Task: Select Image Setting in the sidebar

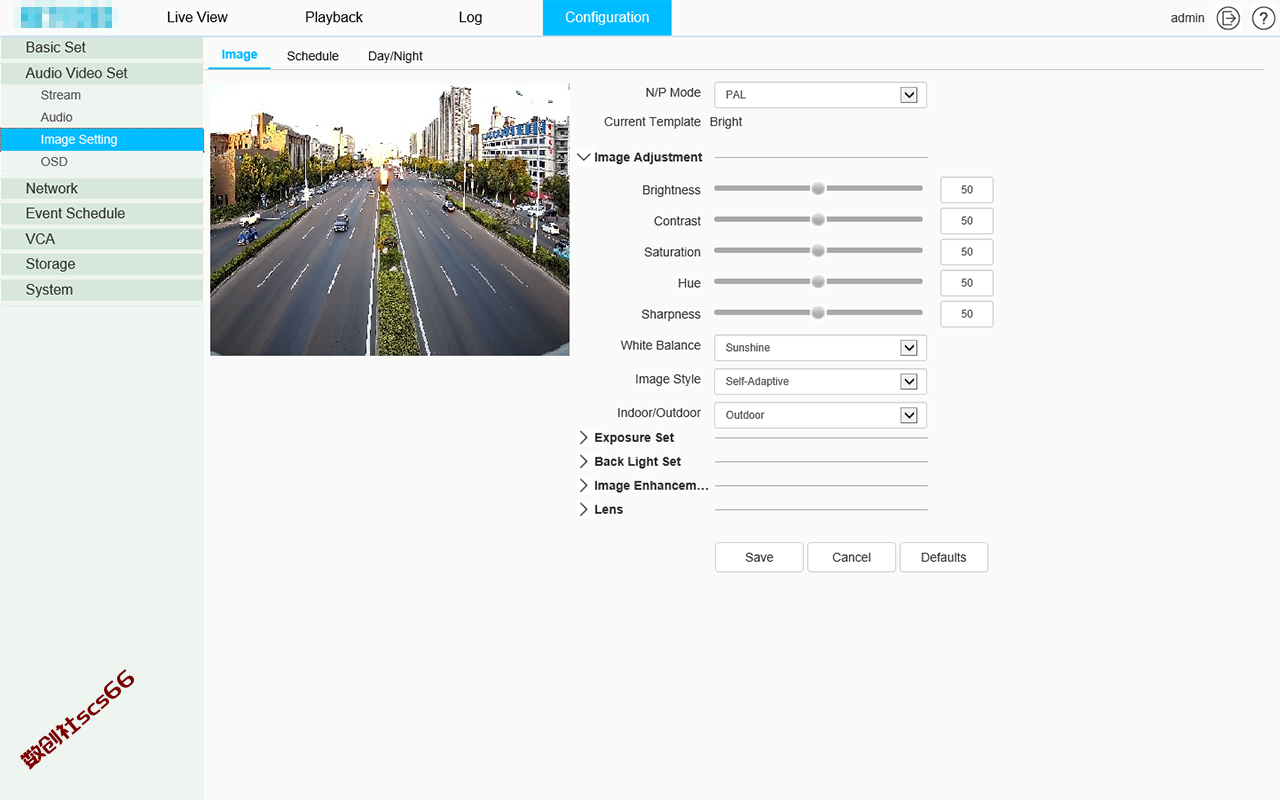Action: click(102, 139)
